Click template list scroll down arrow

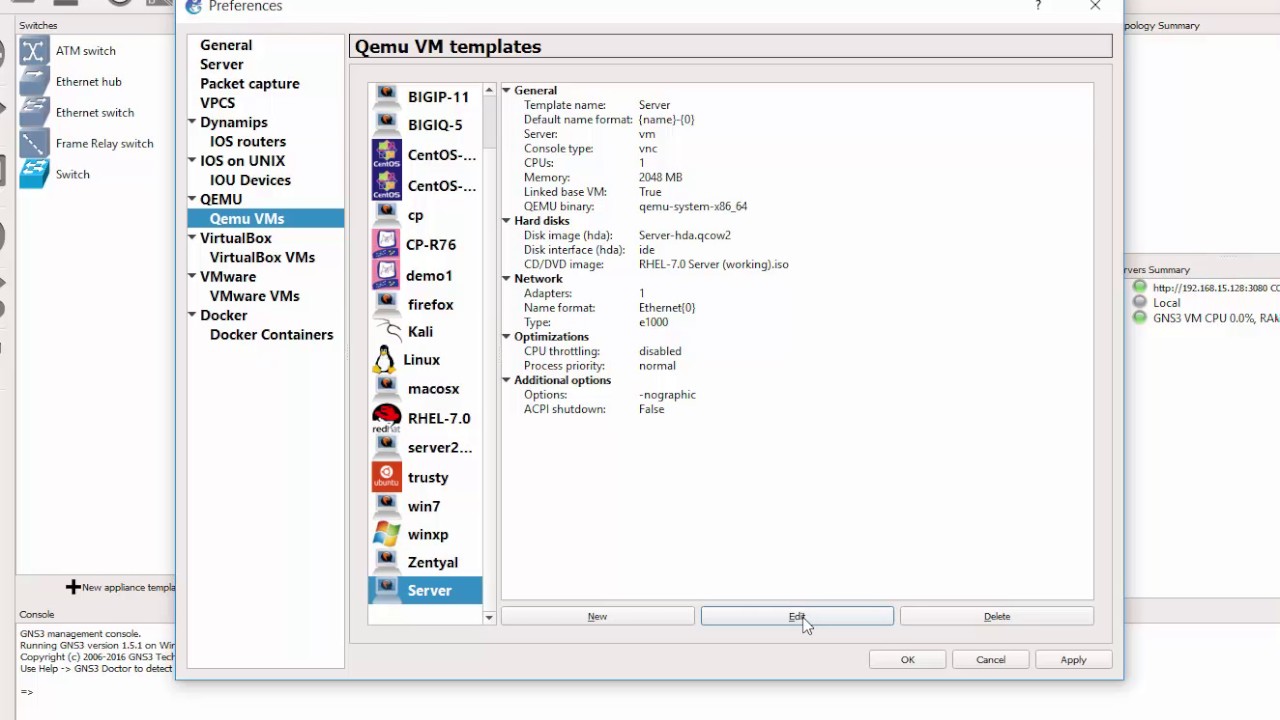(x=489, y=618)
